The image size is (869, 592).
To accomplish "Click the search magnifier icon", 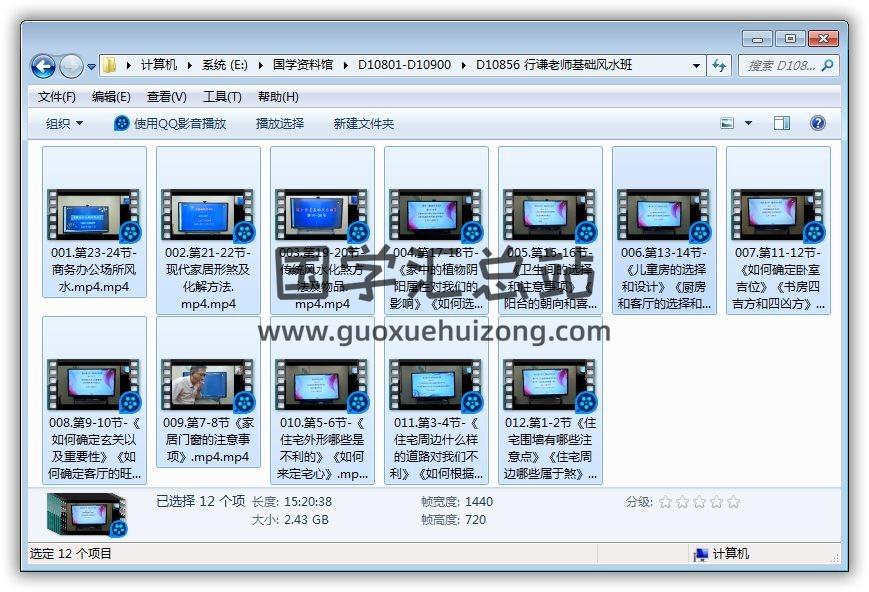I will pyautogui.click(x=827, y=66).
